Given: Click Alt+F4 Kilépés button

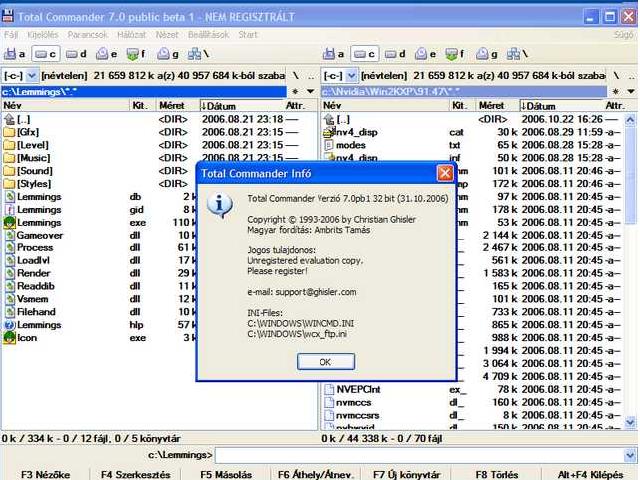Looking at the screenshot, I should (590, 475).
